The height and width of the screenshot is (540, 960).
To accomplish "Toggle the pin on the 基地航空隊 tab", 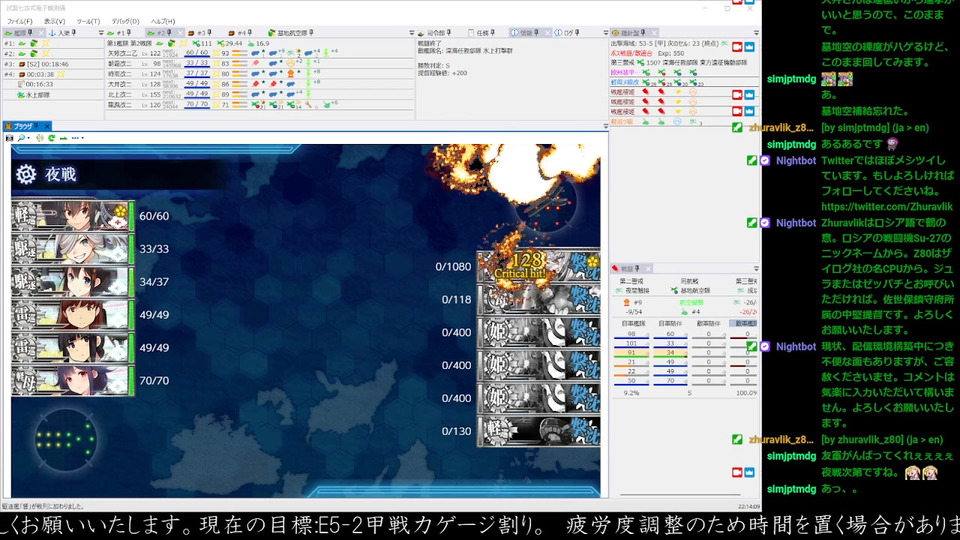I will click(x=311, y=32).
